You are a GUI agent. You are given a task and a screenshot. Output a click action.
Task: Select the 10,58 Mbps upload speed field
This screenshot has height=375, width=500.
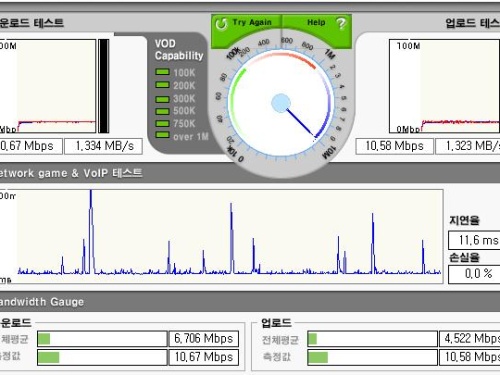coord(394,146)
